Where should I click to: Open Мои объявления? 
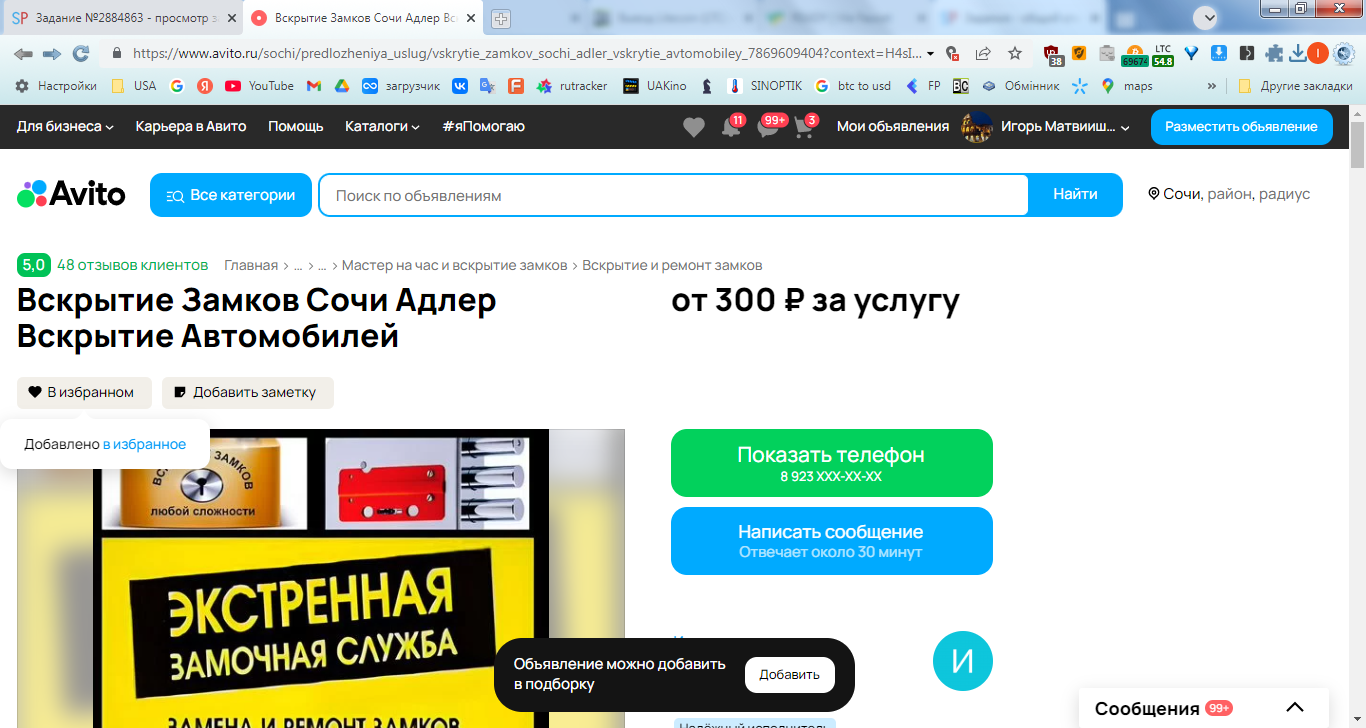coord(893,127)
